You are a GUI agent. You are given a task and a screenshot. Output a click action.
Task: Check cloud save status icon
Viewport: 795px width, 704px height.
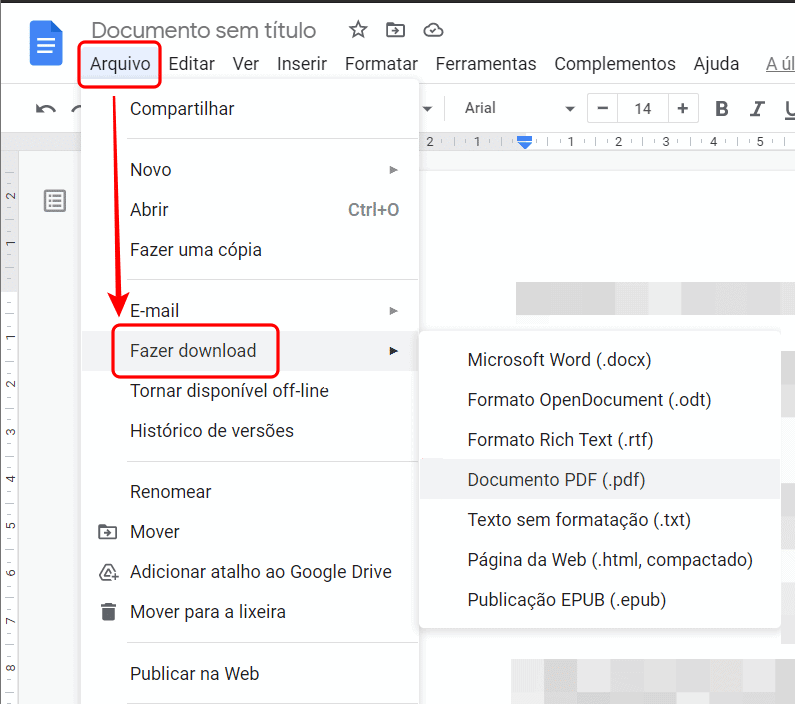tap(433, 30)
